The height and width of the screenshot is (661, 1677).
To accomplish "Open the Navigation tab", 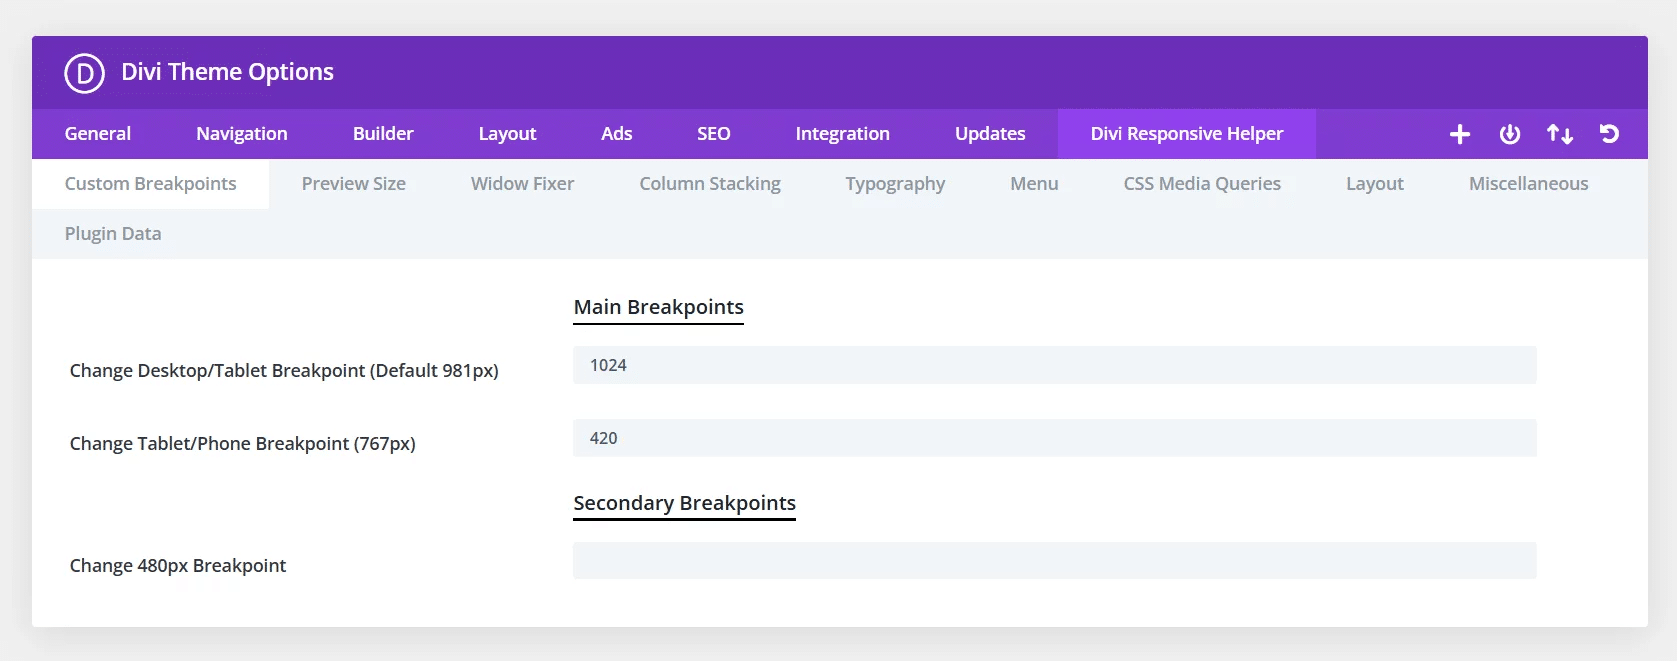I will point(242,134).
